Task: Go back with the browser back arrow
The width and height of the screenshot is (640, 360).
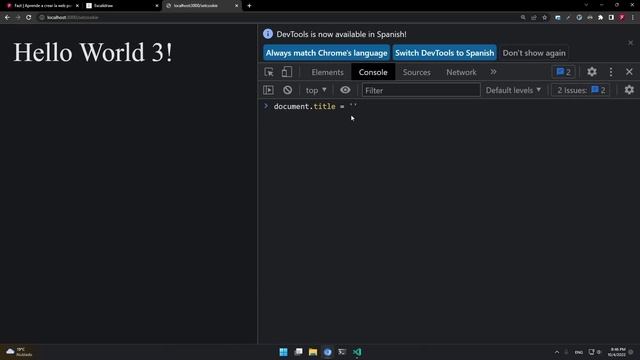Action: (x=7, y=18)
